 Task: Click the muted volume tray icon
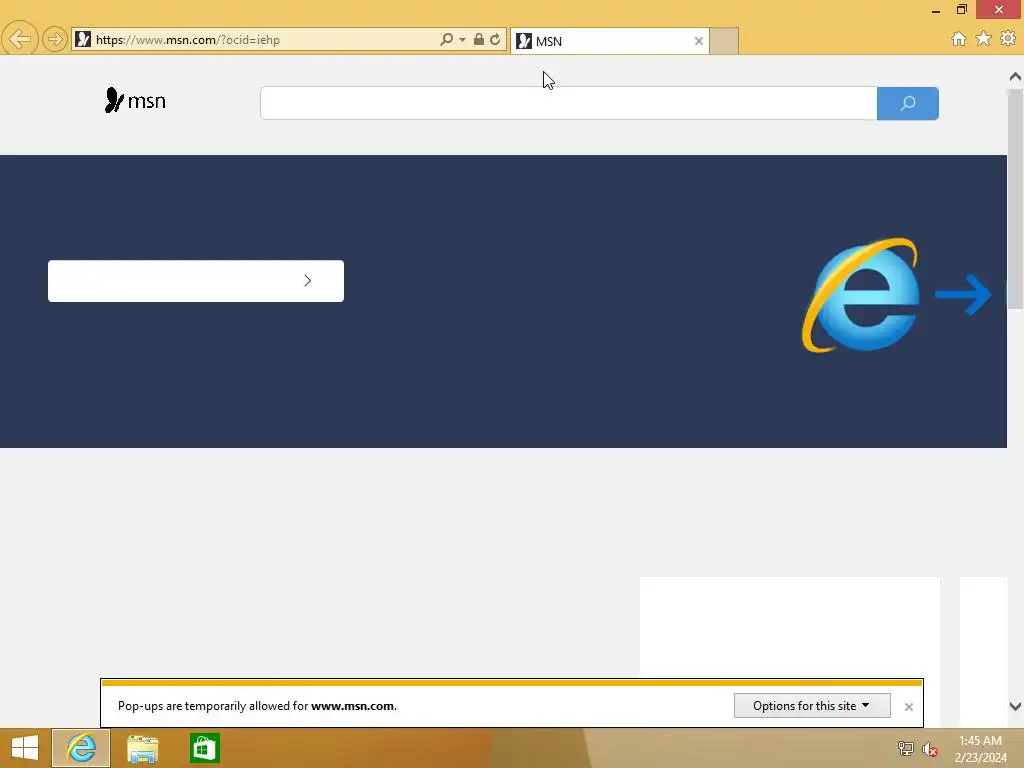pyautogui.click(x=930, y=749)
